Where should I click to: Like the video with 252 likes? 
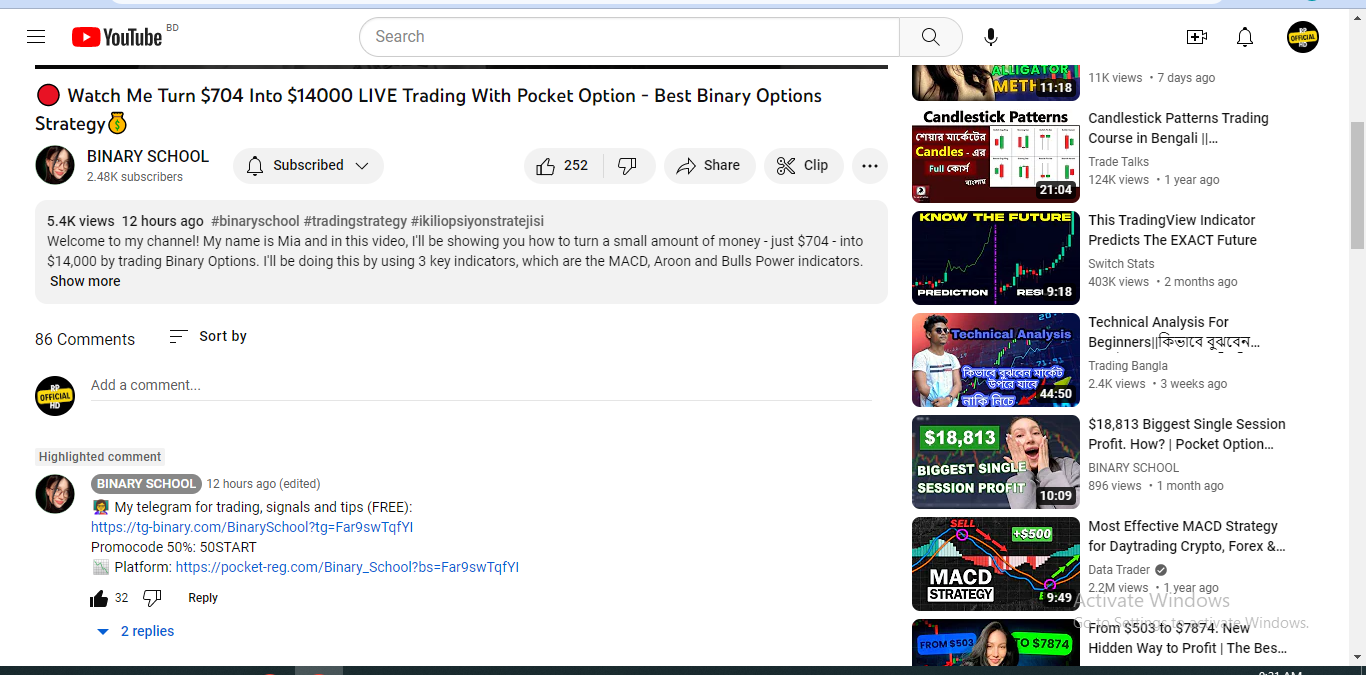pos(563,166)
